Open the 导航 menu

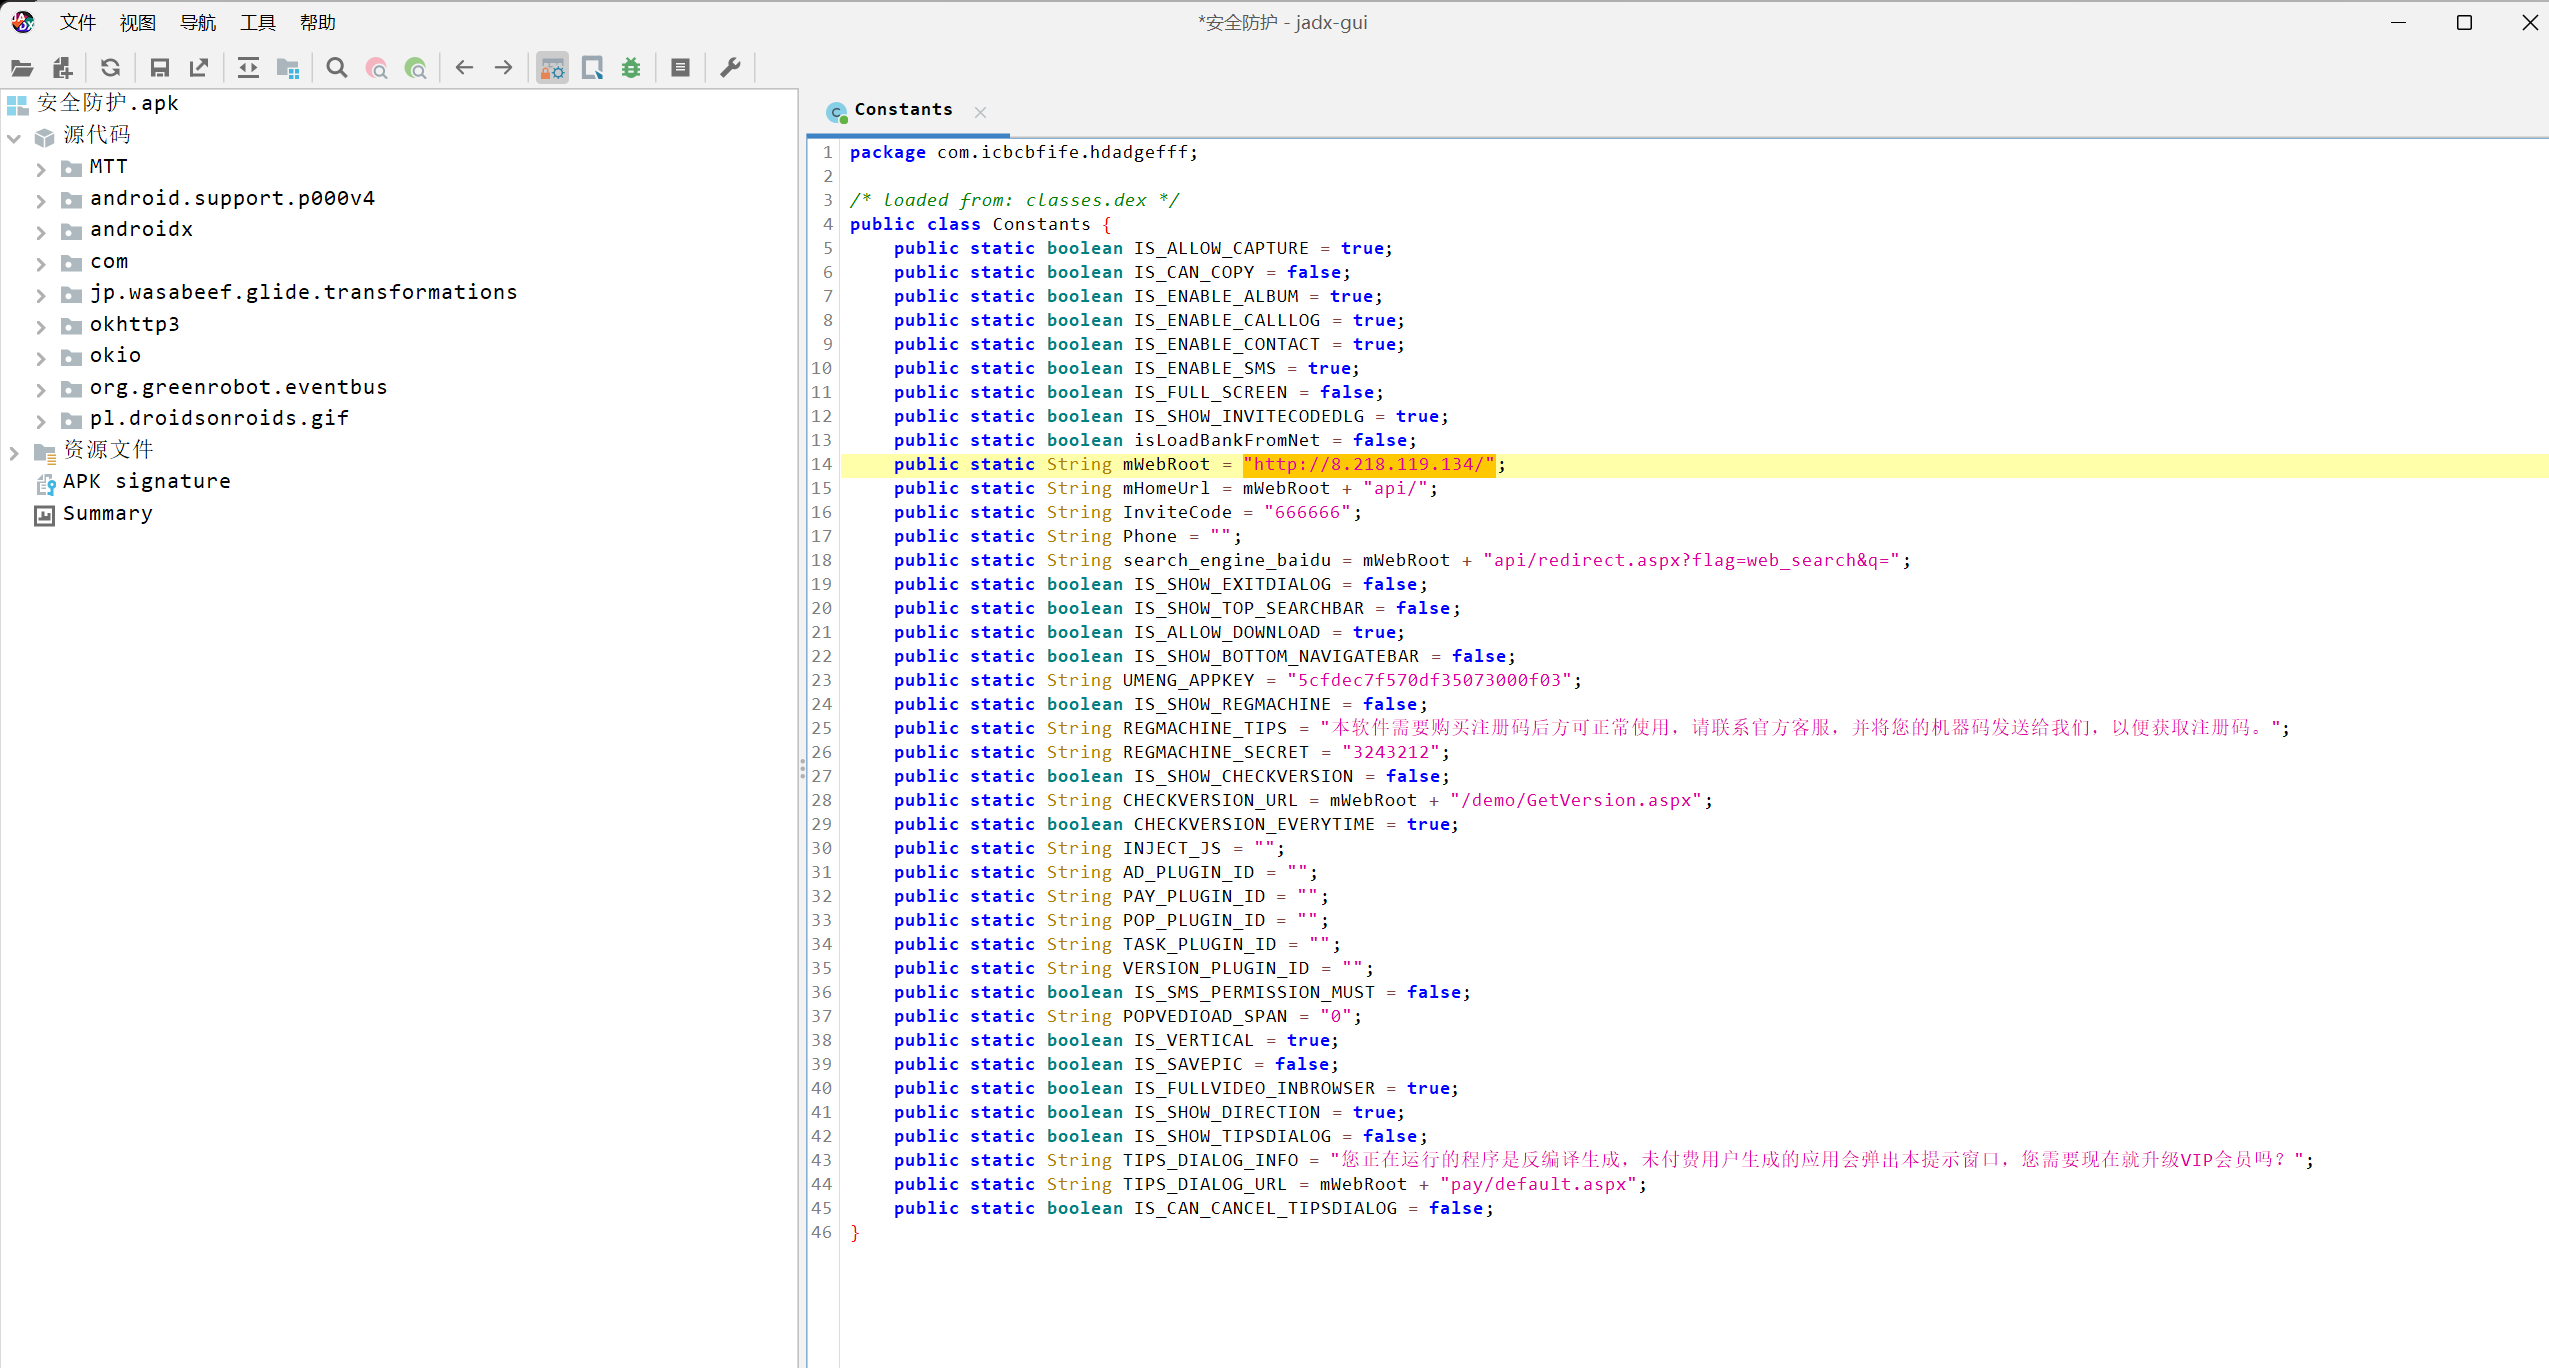(x=198, y=22)
